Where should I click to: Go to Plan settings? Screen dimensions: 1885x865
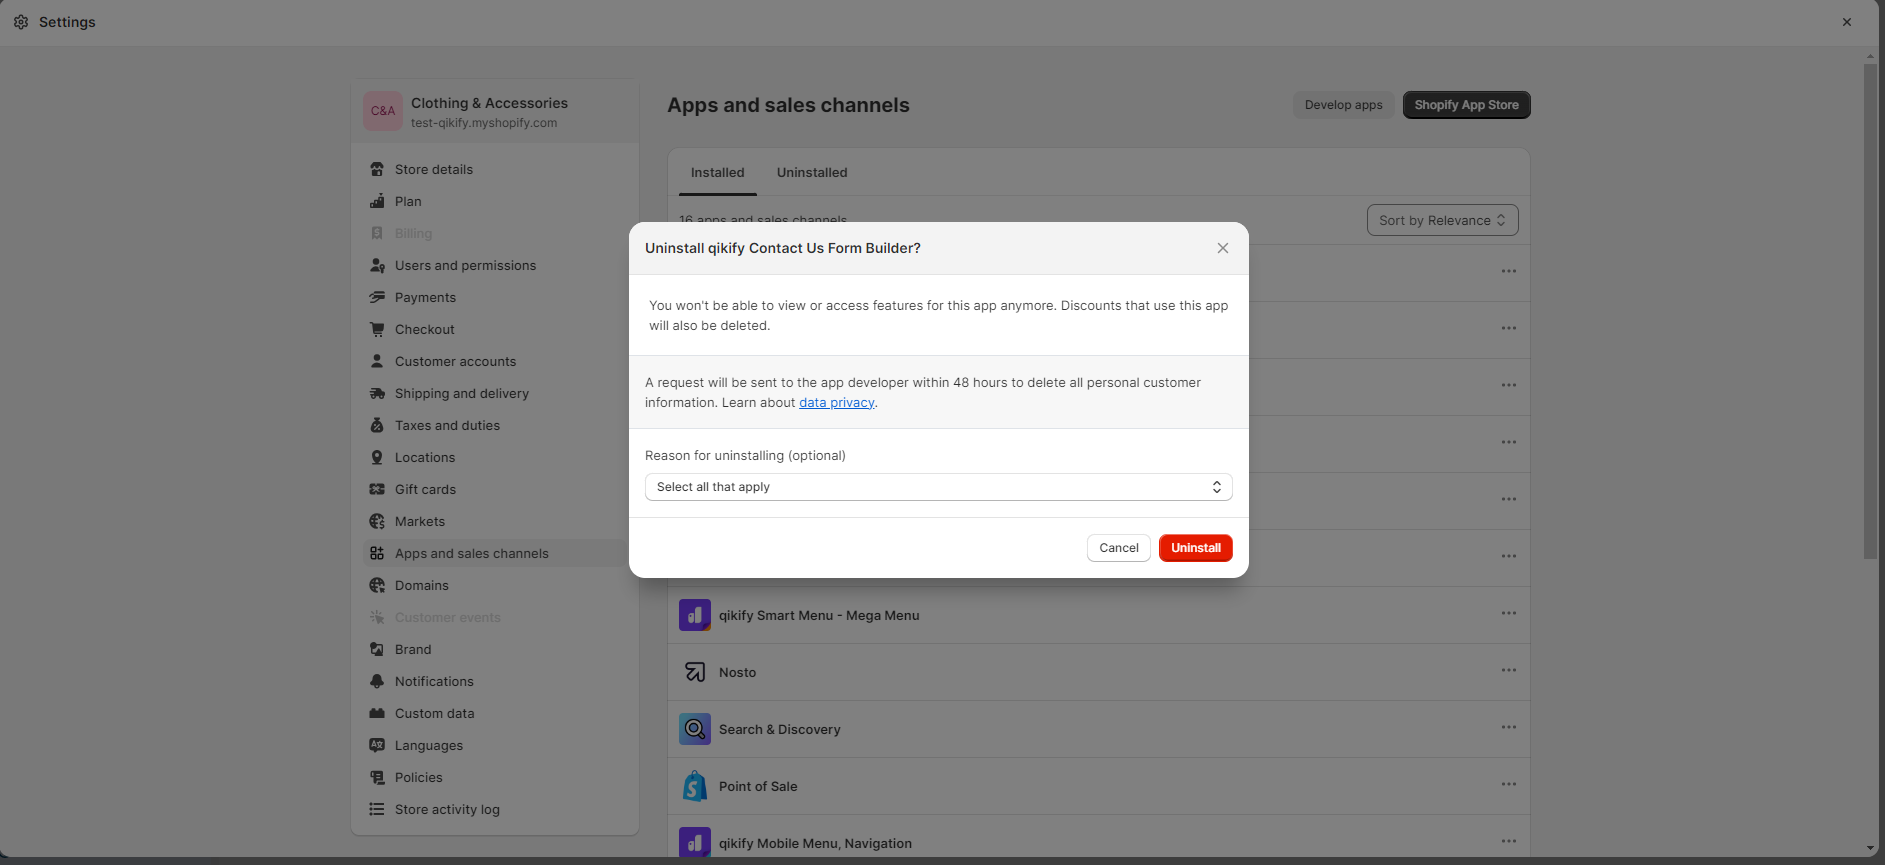(495, 201)
